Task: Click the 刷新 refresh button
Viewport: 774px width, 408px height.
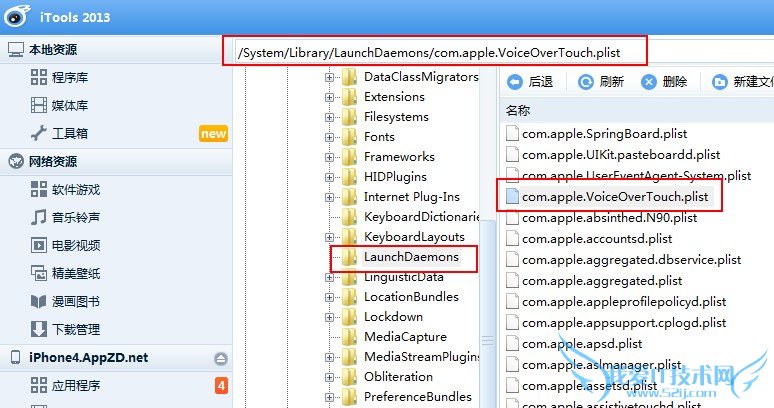Action: pyautogui.click(x=601, y=81)
